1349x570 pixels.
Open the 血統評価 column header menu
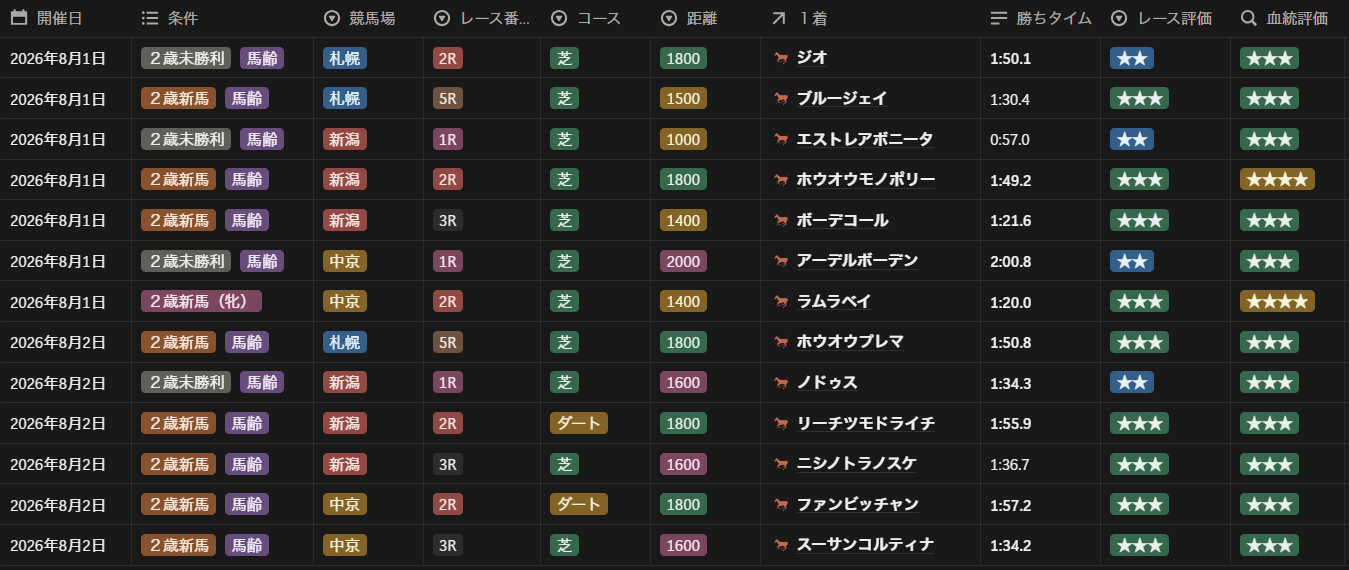[1289, 18]
